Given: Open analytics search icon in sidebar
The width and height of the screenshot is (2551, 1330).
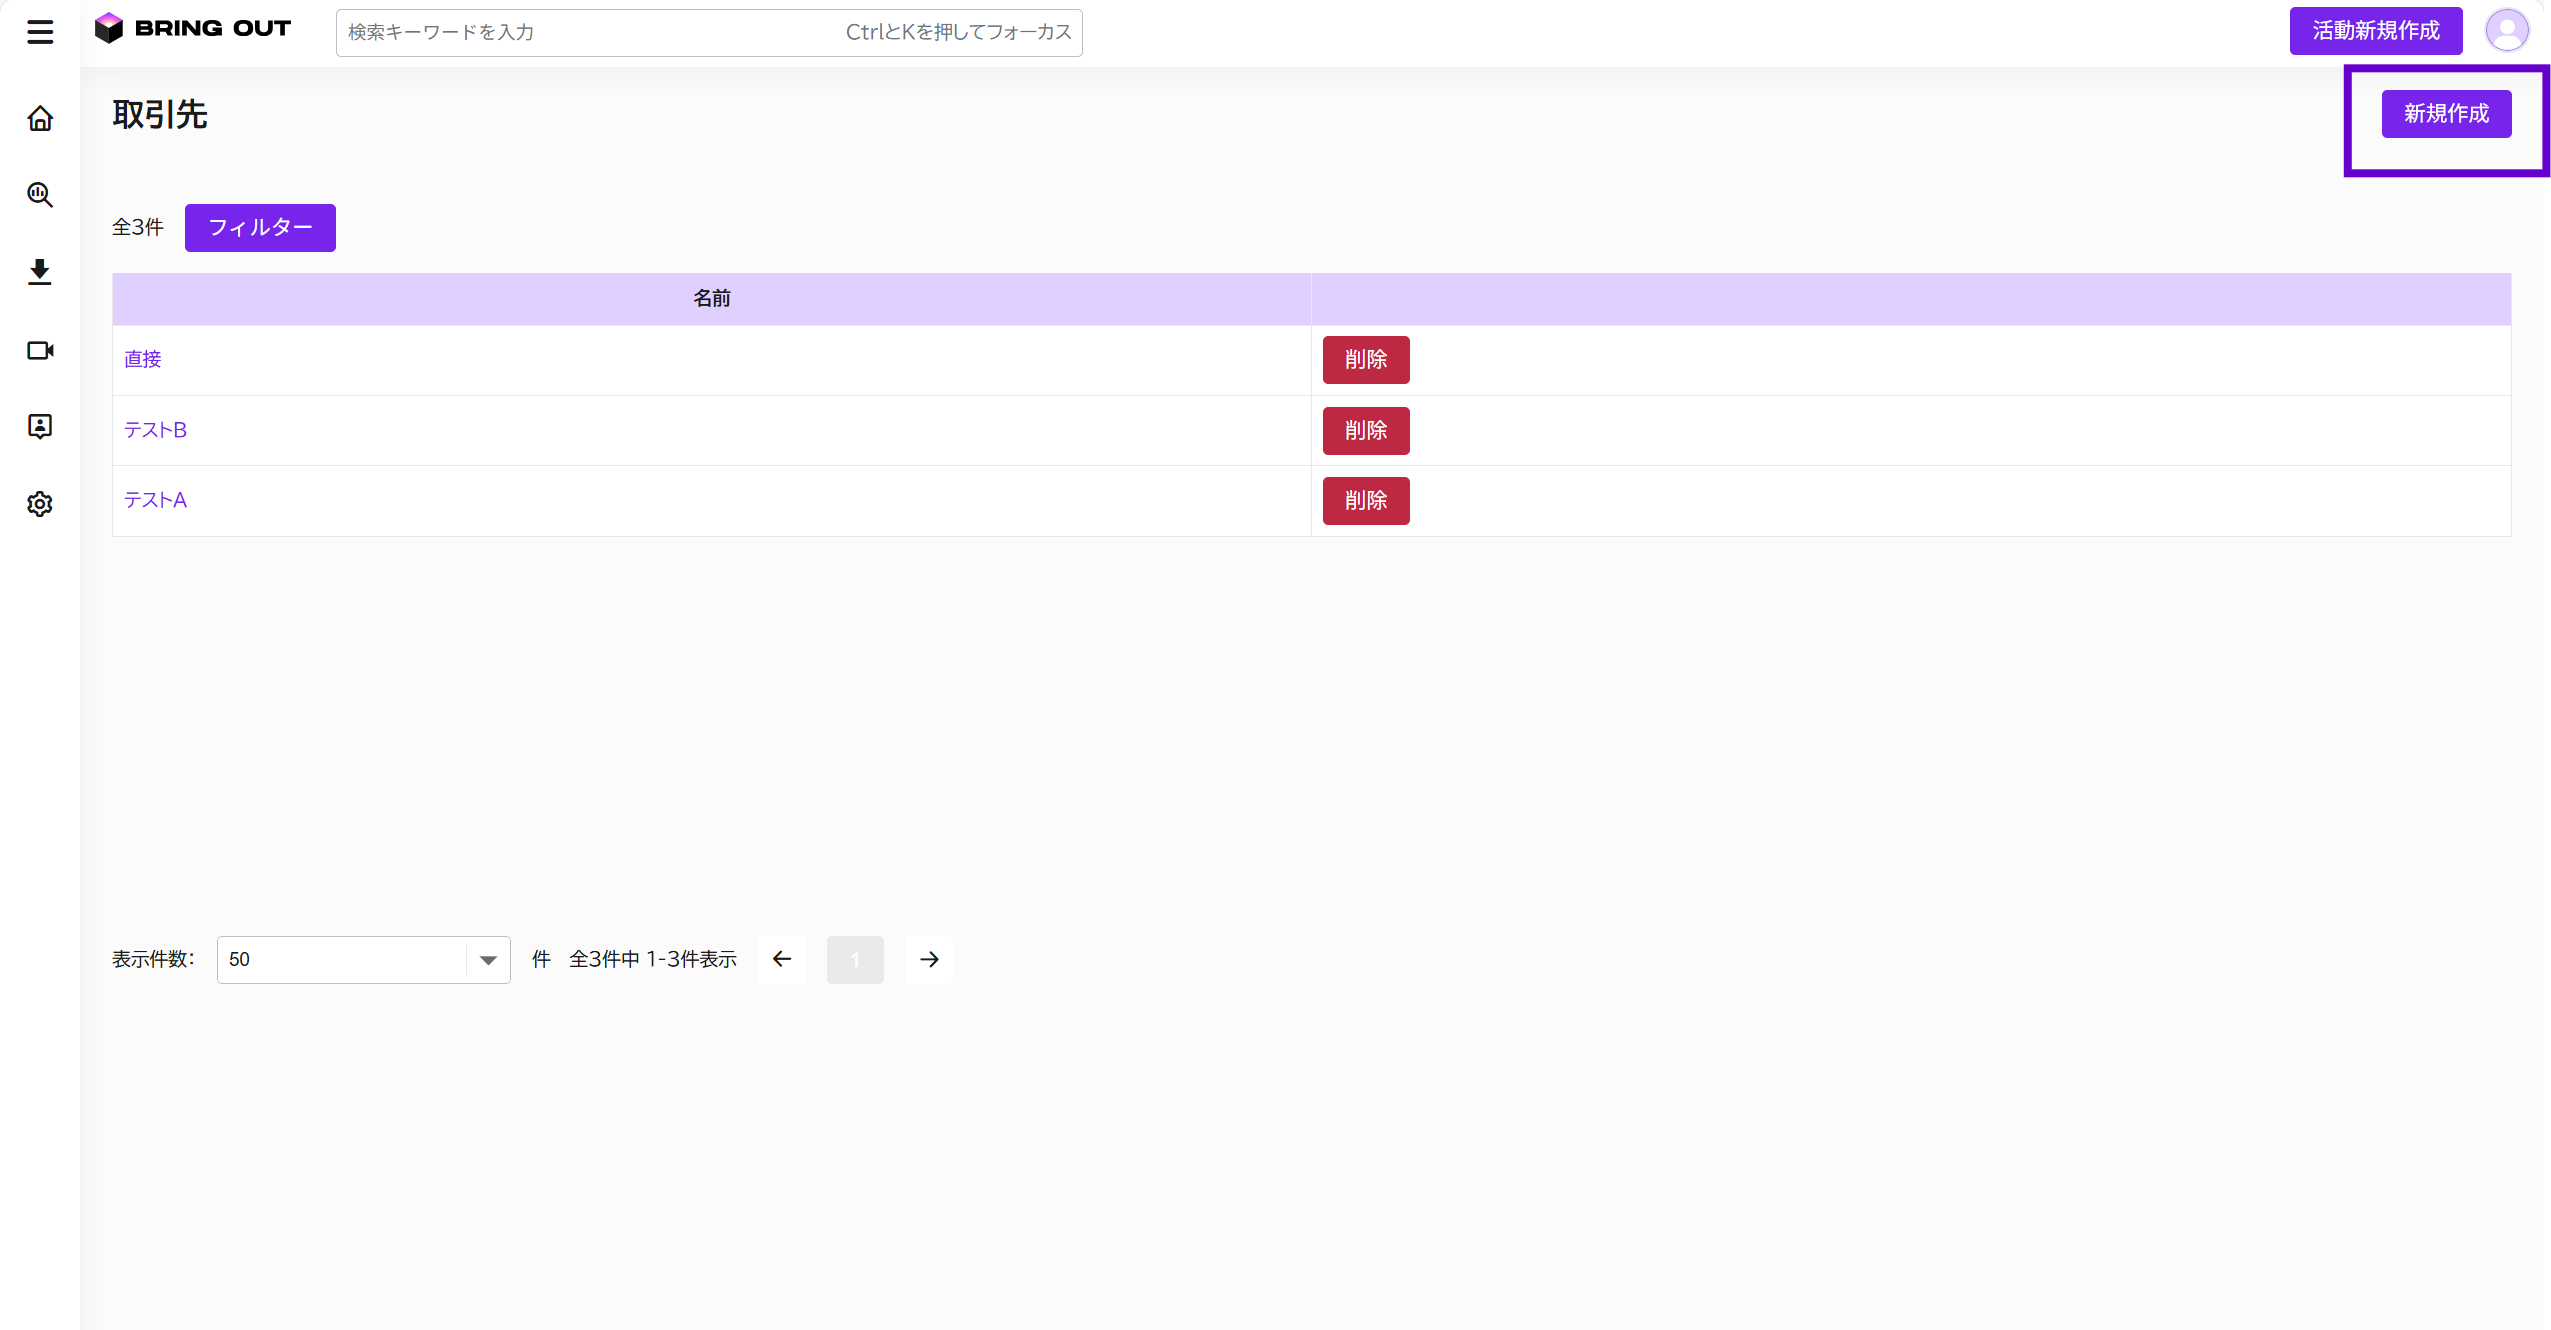Looking at the screenshot, I should pyautogui.click(x=40, y=194).
